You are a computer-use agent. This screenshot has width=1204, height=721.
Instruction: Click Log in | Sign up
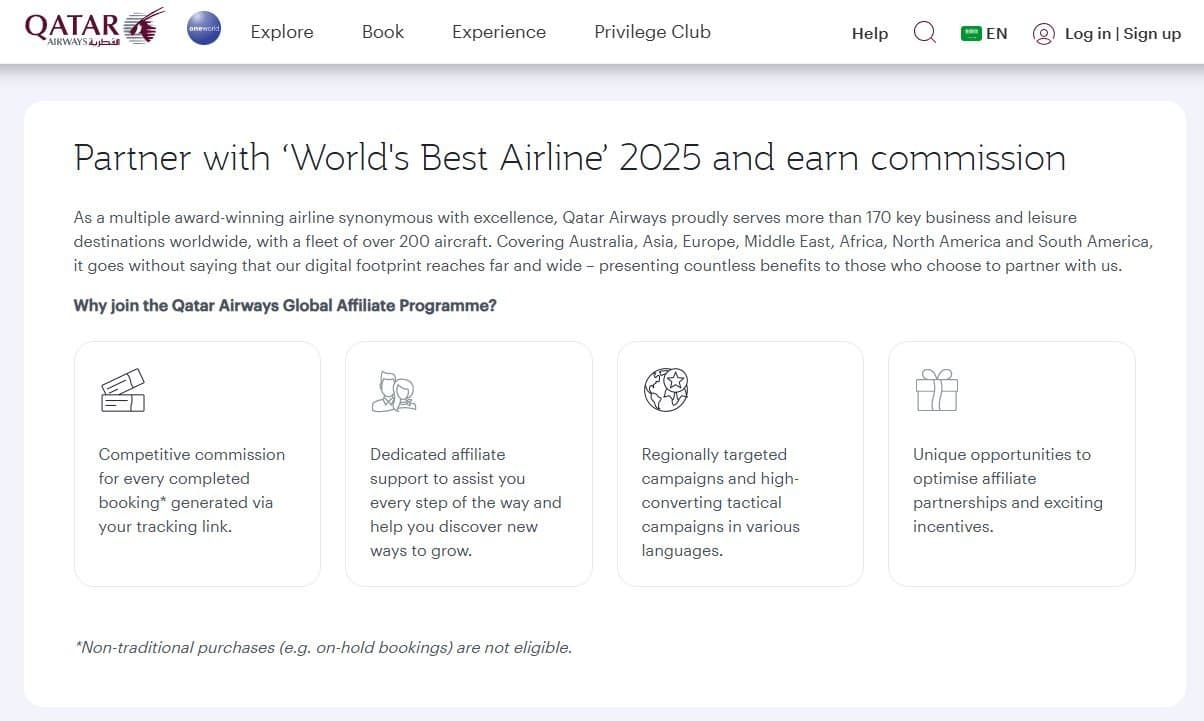[1123, 34]
